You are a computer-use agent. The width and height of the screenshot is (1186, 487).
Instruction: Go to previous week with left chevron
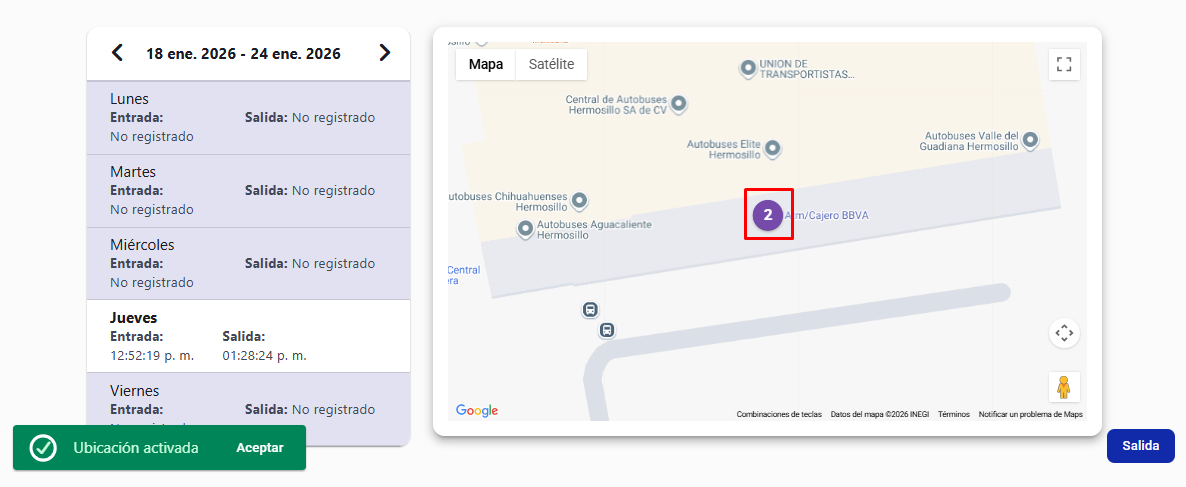coord(117,53)
